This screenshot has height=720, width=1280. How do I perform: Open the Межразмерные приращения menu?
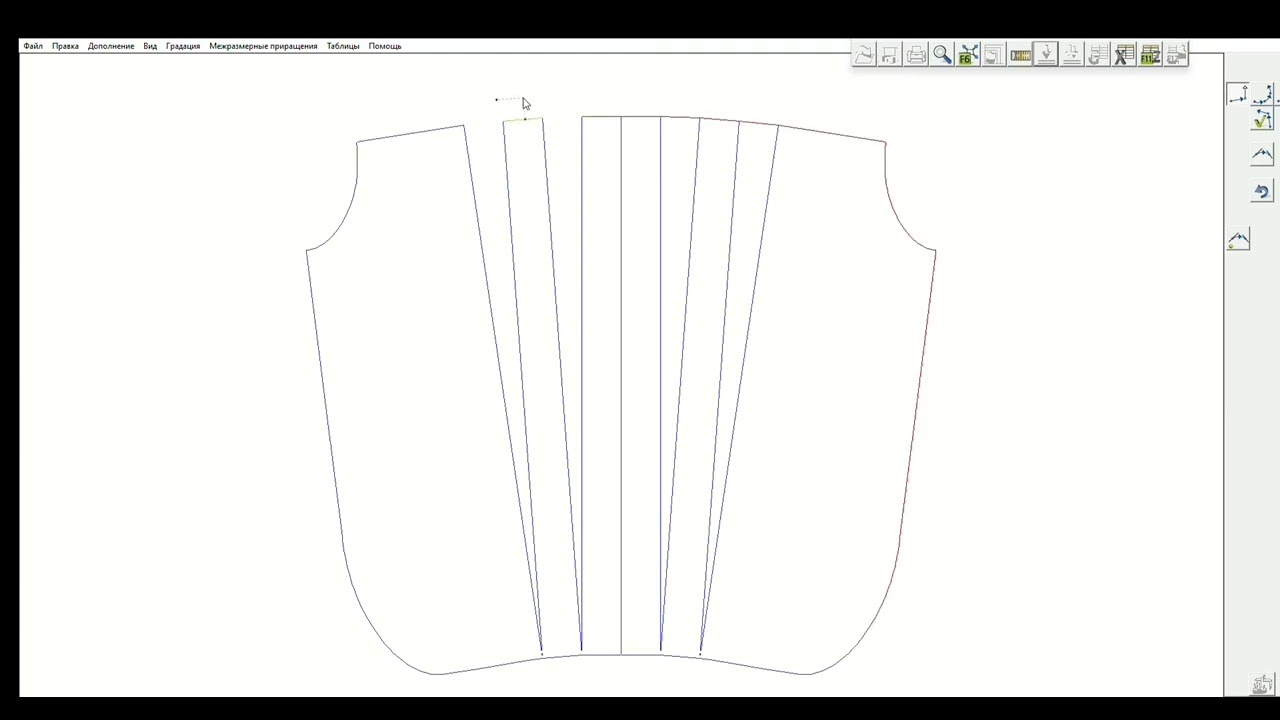[263, 46]
